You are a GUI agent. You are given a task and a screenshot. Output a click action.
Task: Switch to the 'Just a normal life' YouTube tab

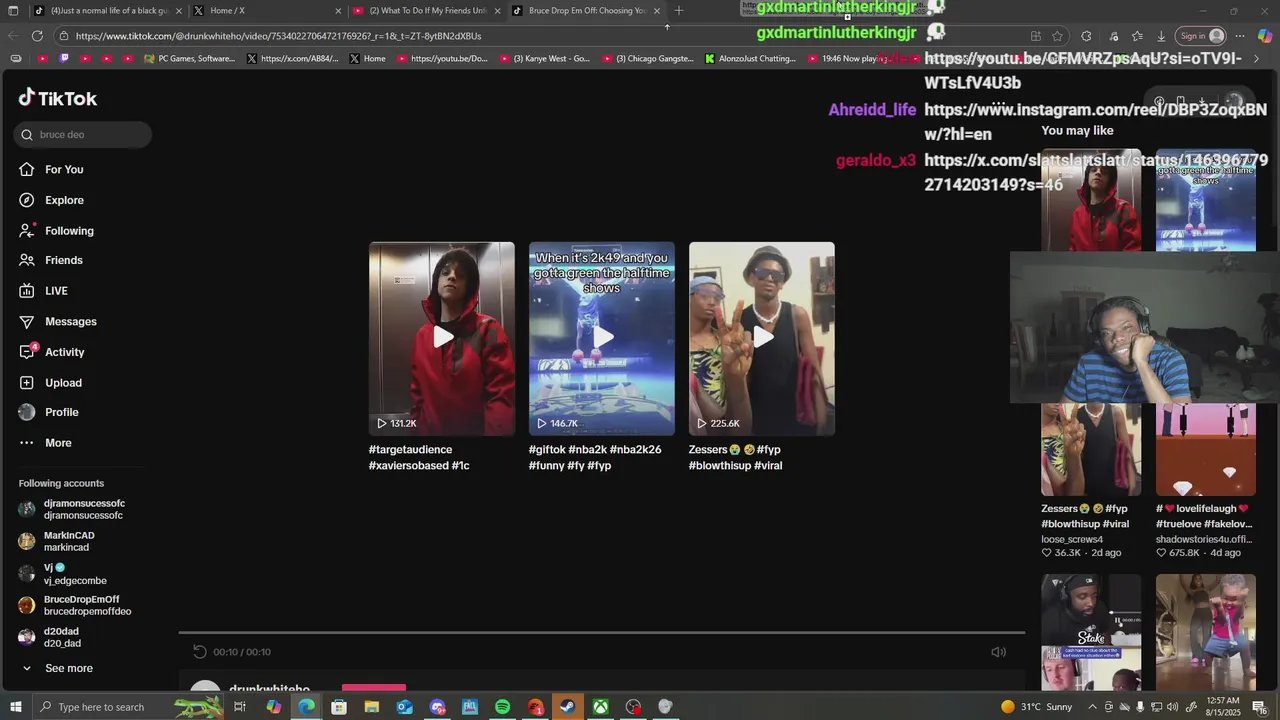[x=108, y=11]
